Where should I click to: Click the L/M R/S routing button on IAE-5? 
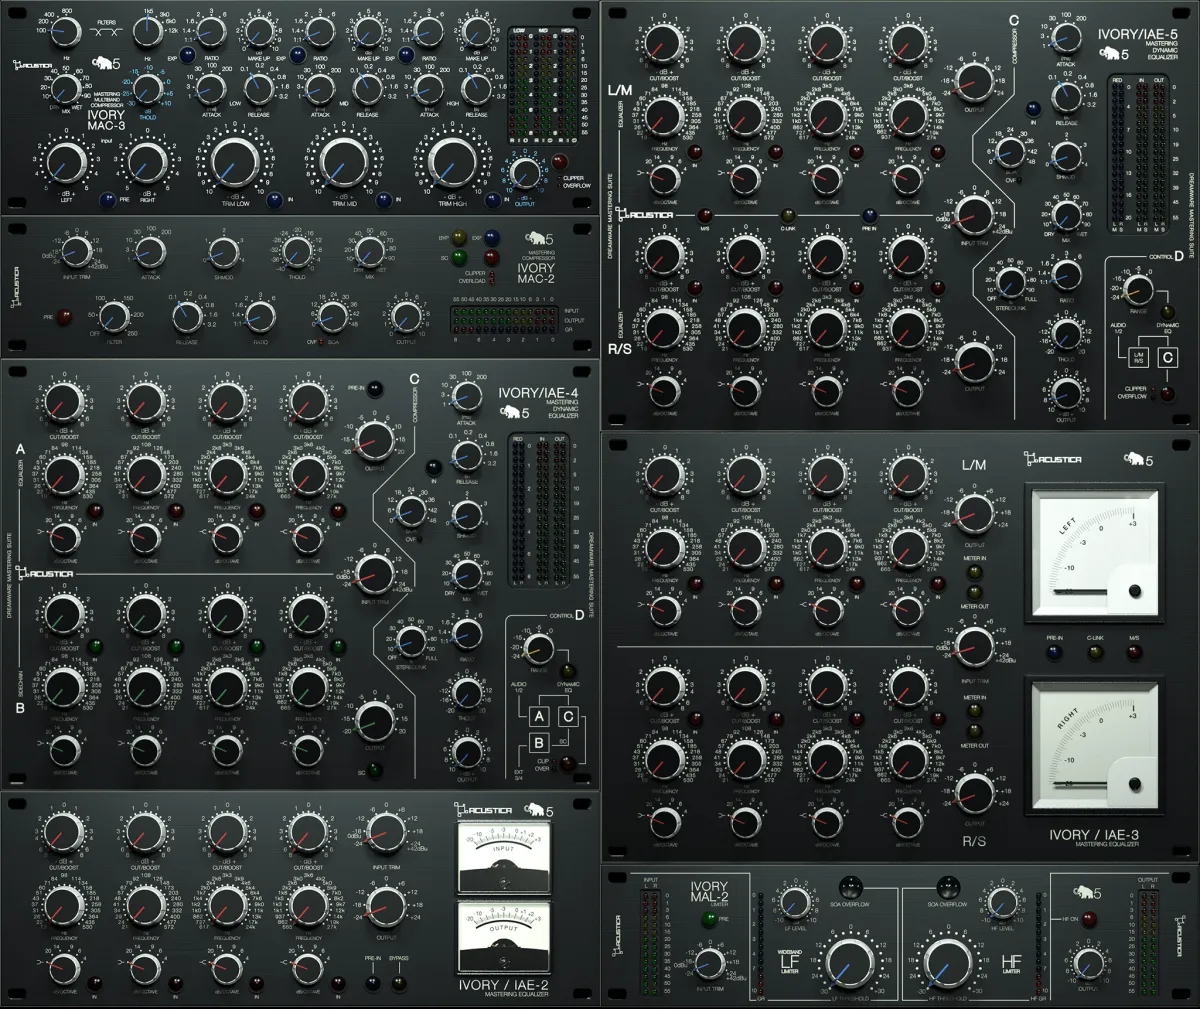[1138, 357]
